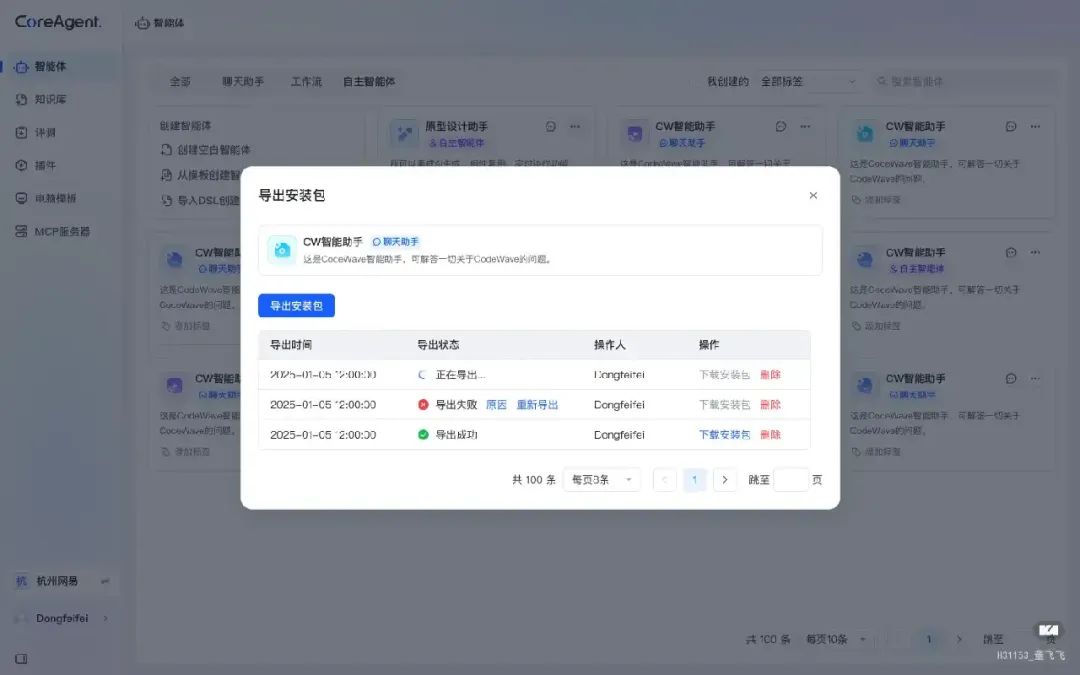1080x675 pixels.
Task: Delete the 正在导出 row
Action: tap(770, 375)
